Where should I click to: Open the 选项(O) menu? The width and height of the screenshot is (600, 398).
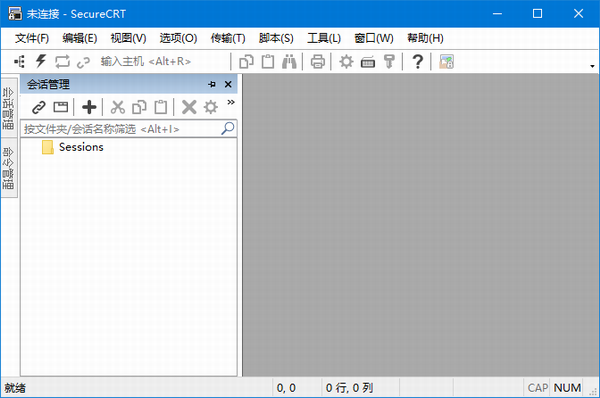[178, 38]
